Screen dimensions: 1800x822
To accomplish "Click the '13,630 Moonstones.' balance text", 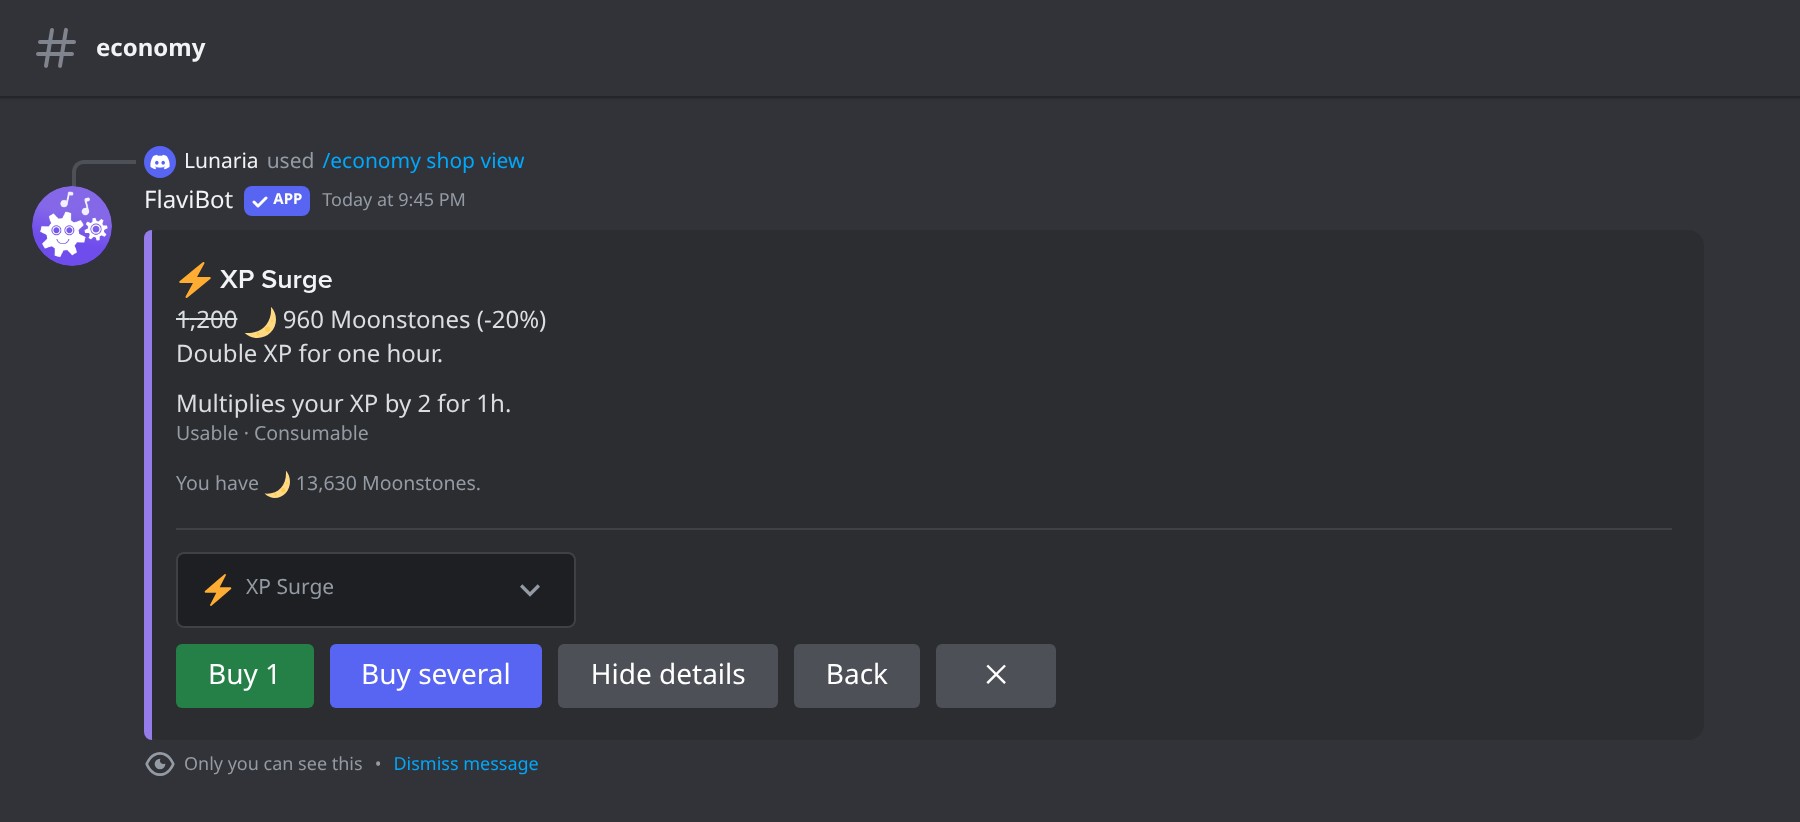I will pos(388,484).
